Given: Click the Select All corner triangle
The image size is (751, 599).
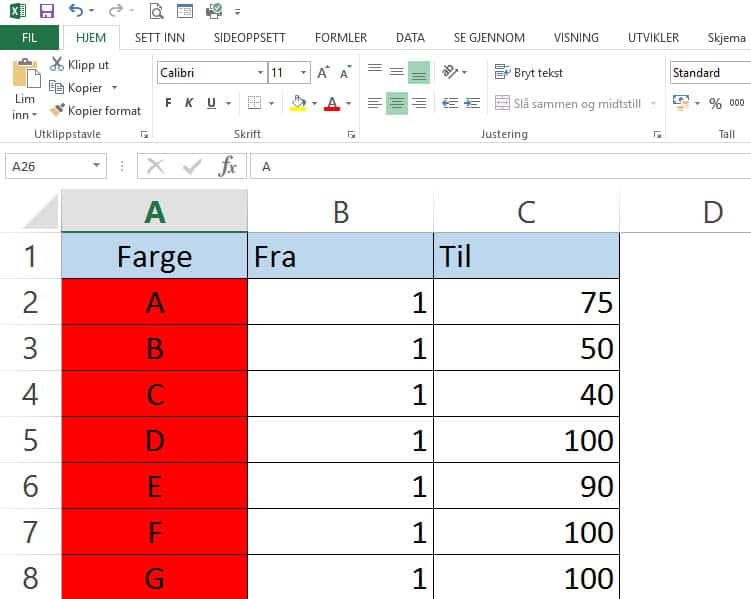Looking at the screenshot, I should click(x=40, y=211).
